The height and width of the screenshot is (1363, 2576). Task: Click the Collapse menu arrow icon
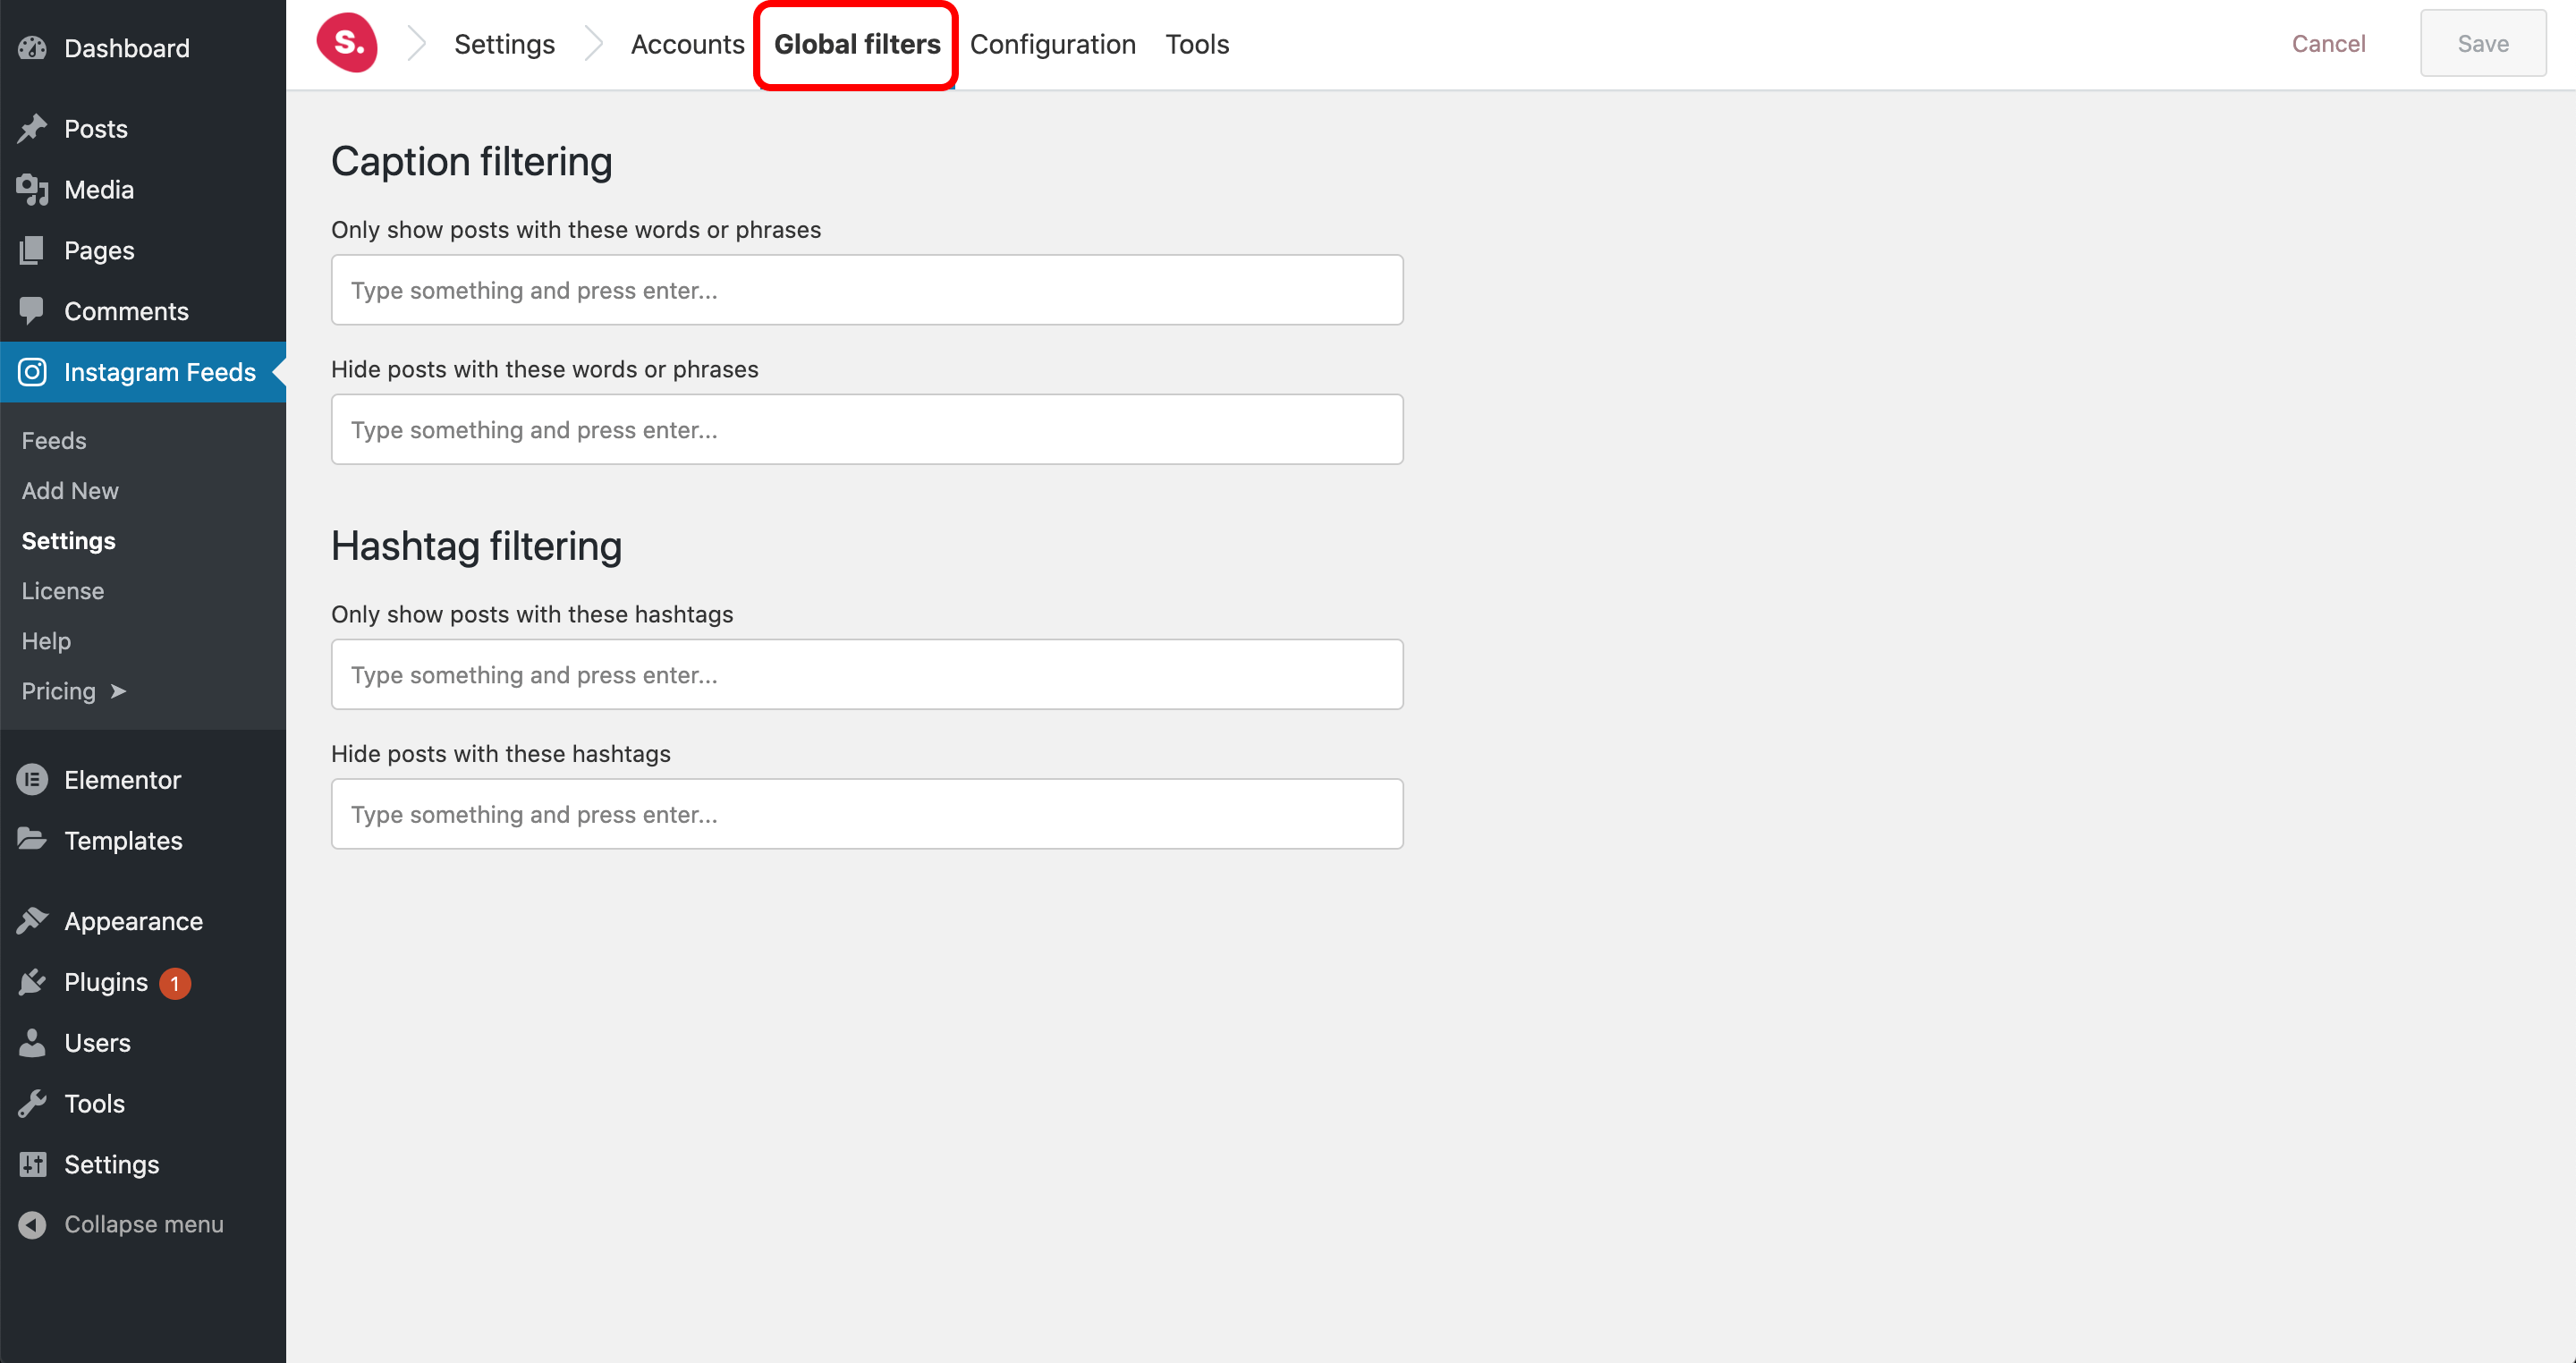(32, 1224)
